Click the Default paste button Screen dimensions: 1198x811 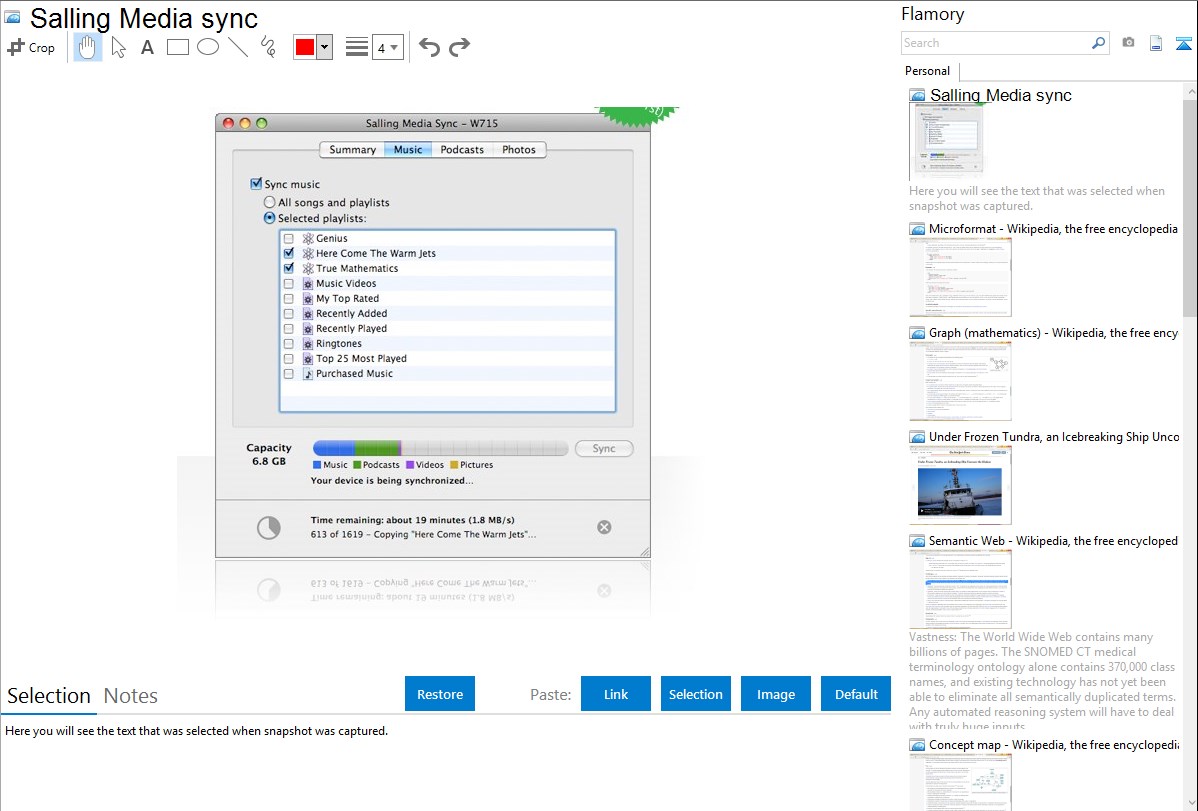856,694
